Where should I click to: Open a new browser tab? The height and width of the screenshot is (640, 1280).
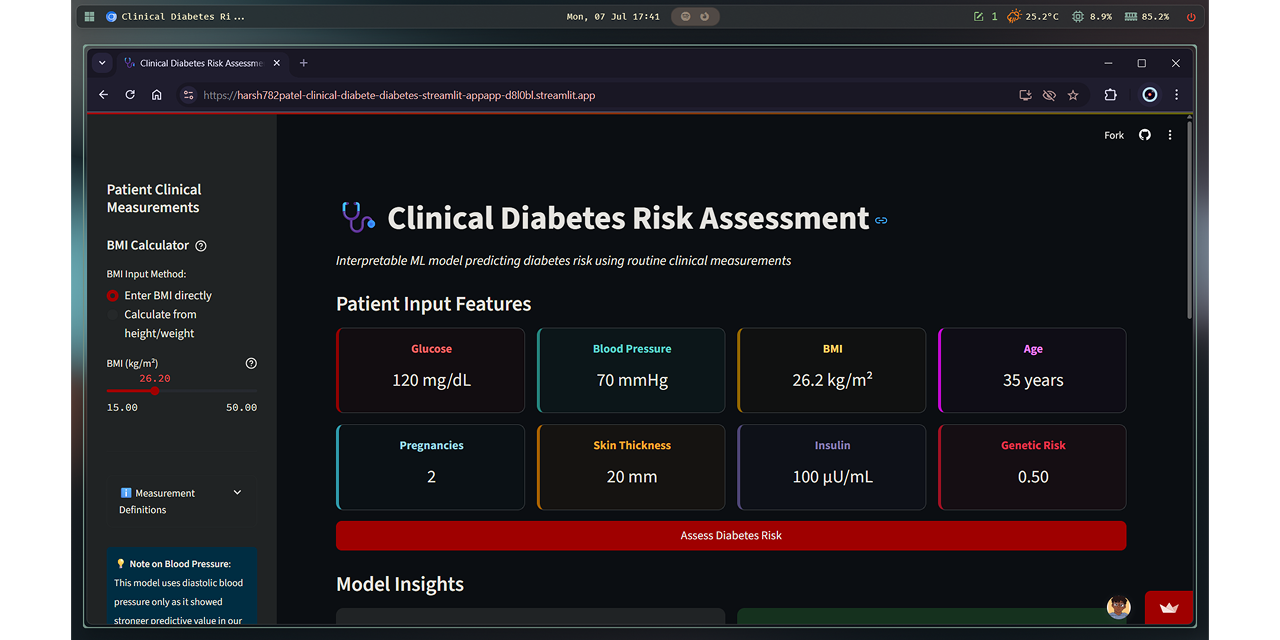pos(303,62)
